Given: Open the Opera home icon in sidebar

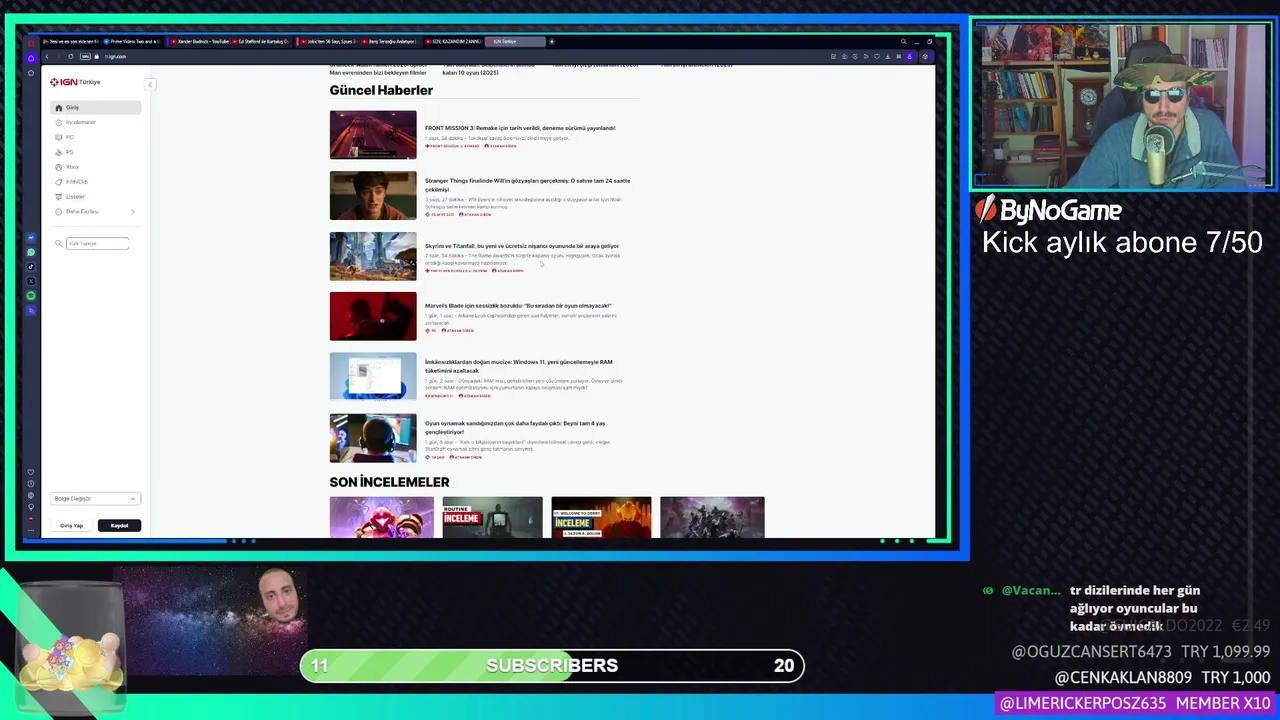Looking at the screenshot, I should [31, 57].
